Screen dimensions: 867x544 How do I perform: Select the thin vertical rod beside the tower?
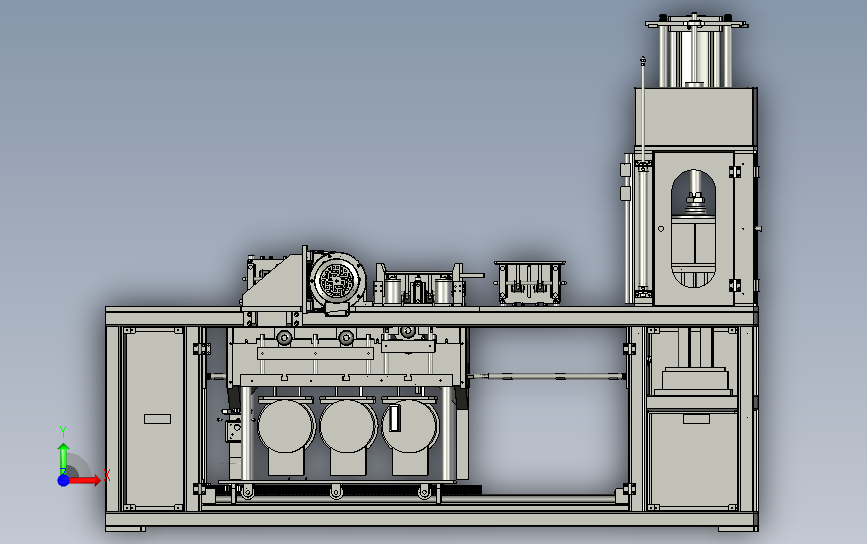[x=643, y=108]
